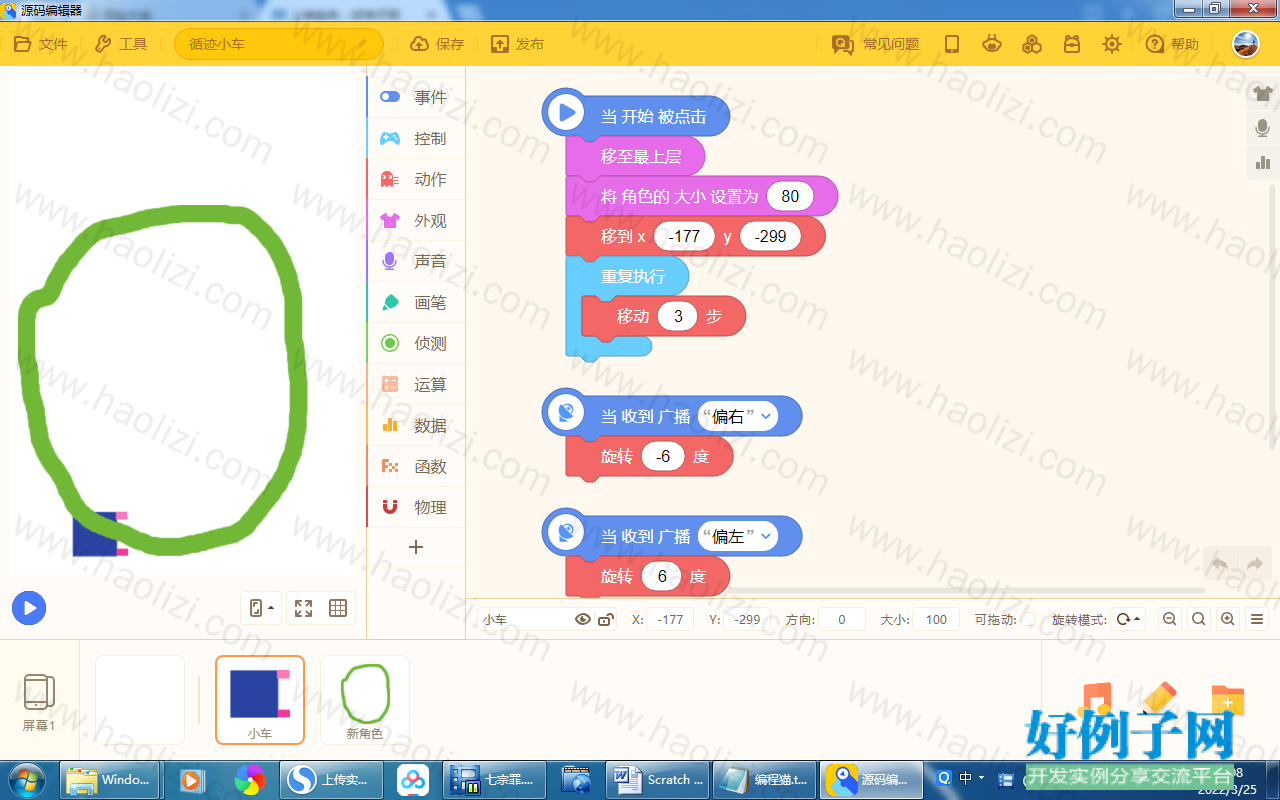Image resolution: width=1280 pixels, height=800 pixels.
Task: Toggle sprite visibility eye icon
Action: [583, 619]
